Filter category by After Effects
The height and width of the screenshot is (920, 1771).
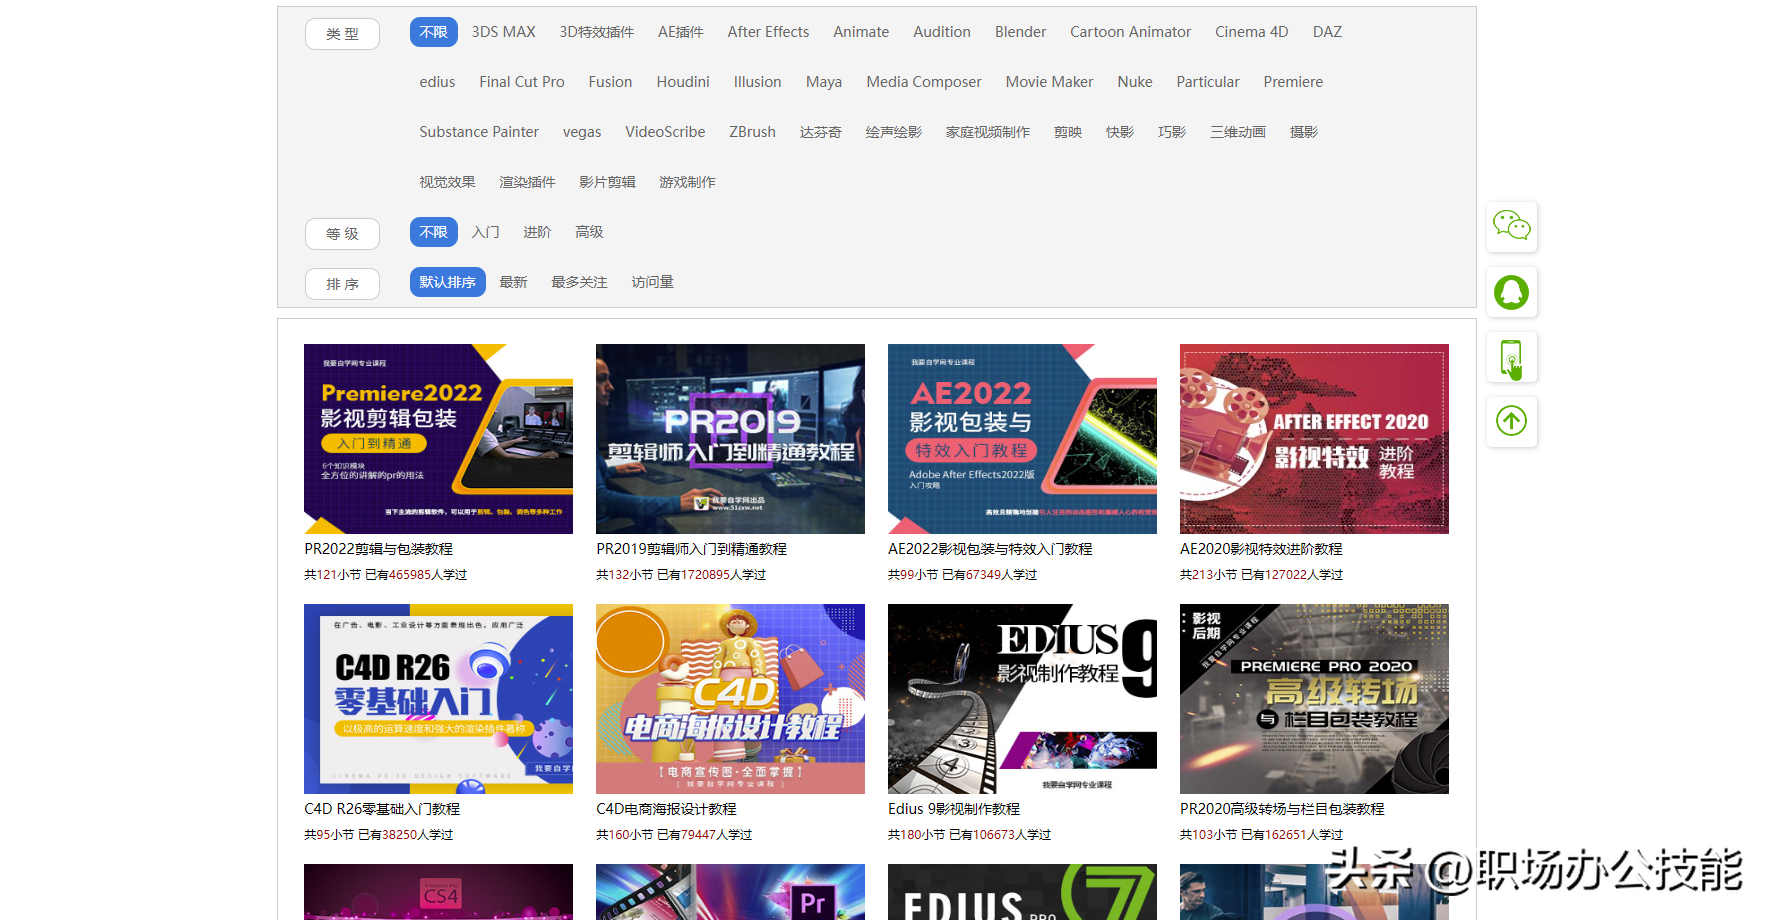pos(768,32)
